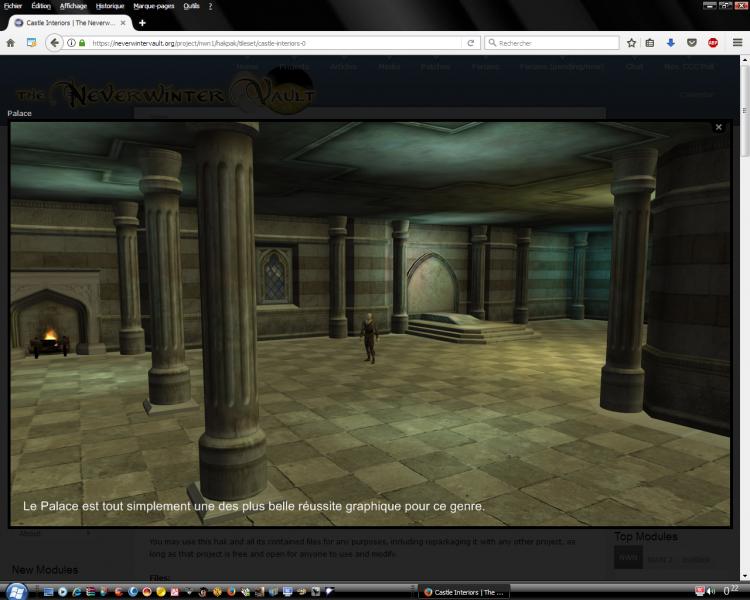This screenshot has width=750, height=600.
Task: Click the page vertical scrollbar
Action: [x=745, y=110]
